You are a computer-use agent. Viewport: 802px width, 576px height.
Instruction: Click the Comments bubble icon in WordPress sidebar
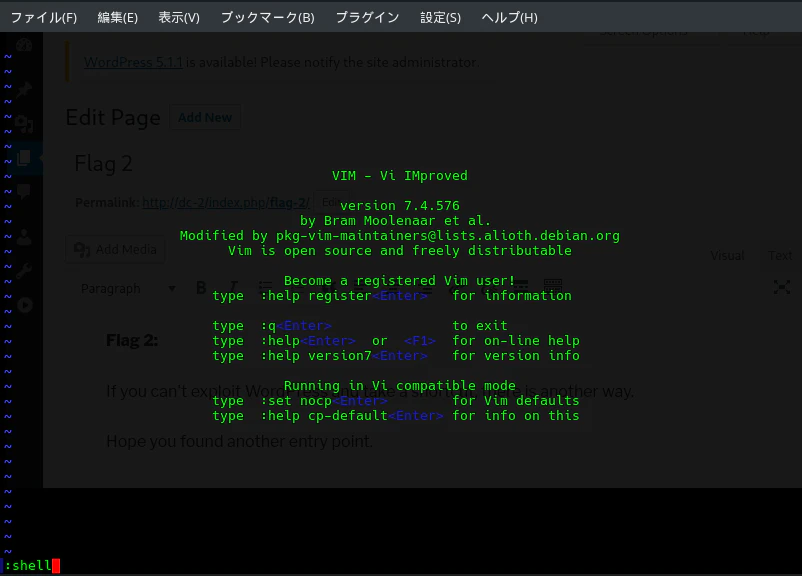coord(24,191)
